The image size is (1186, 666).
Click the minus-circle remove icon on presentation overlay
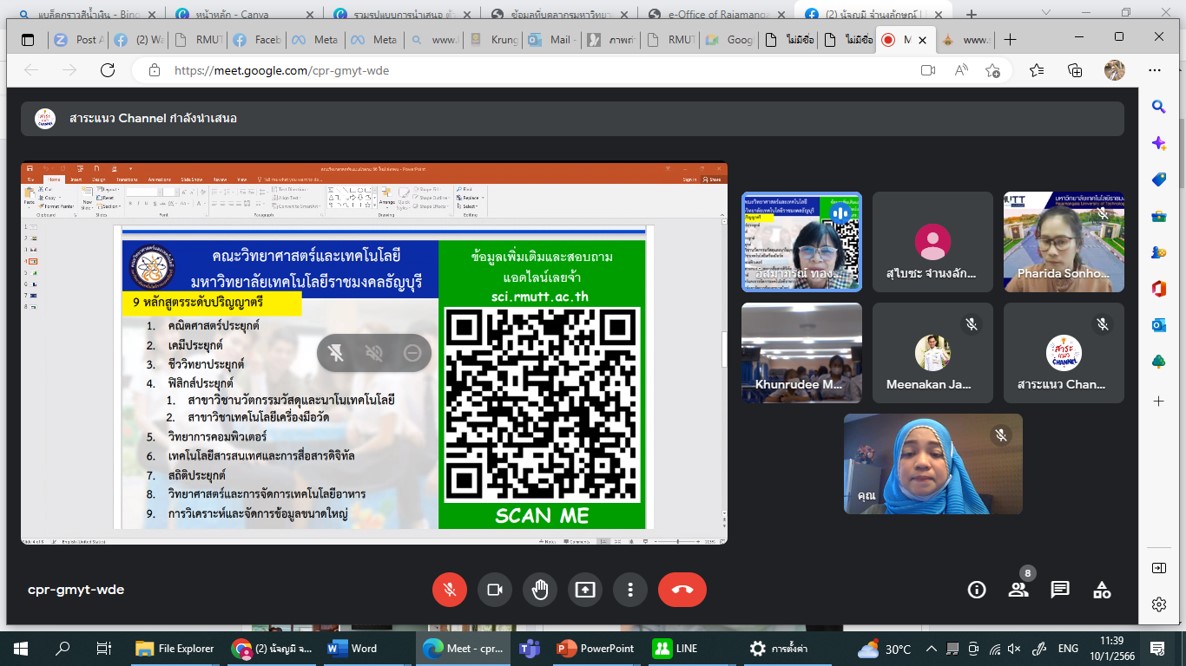pyautogui.click(x=412, y=352)
